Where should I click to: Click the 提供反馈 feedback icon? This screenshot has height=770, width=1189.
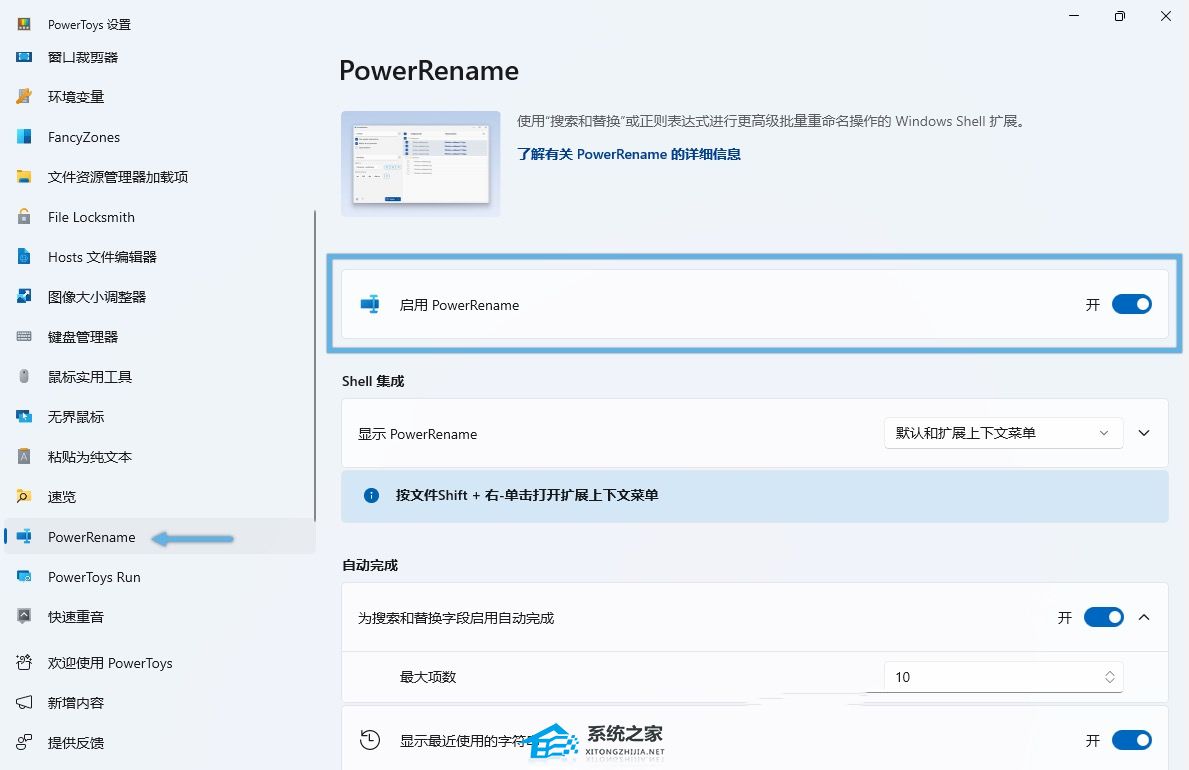coord(24,742)
